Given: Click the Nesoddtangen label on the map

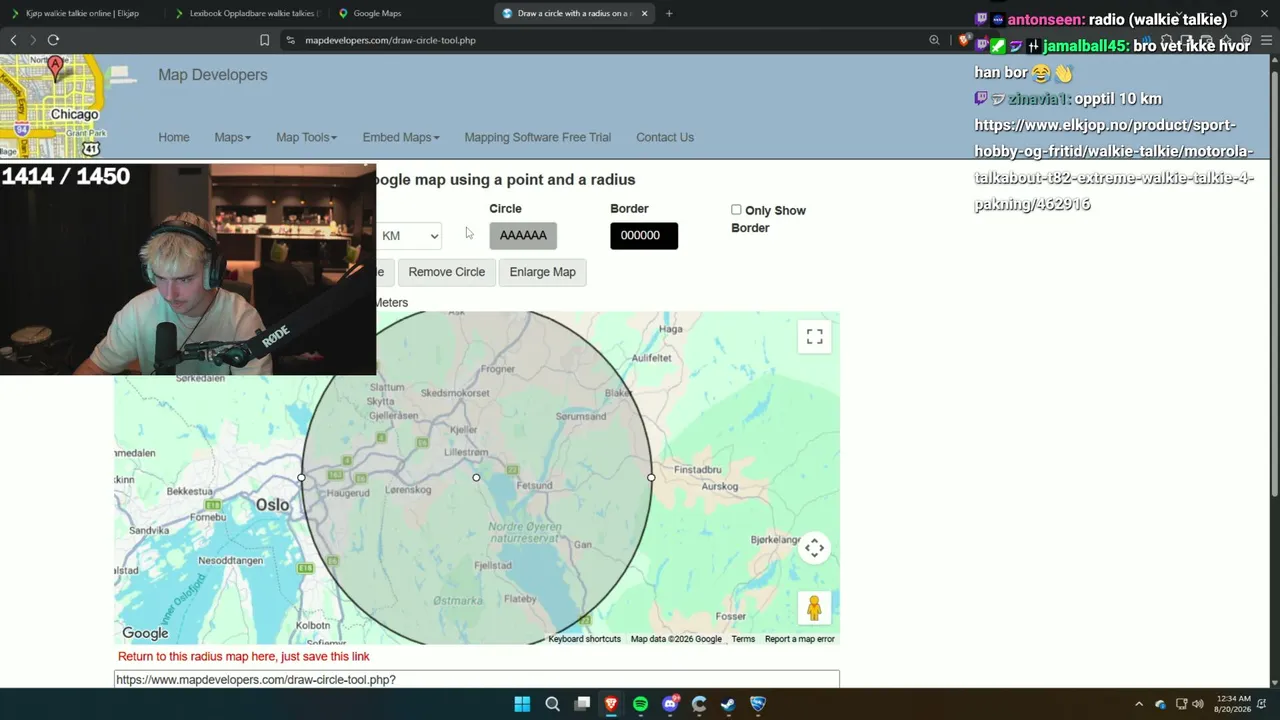Looking at the screenshot, I should 231,561.
